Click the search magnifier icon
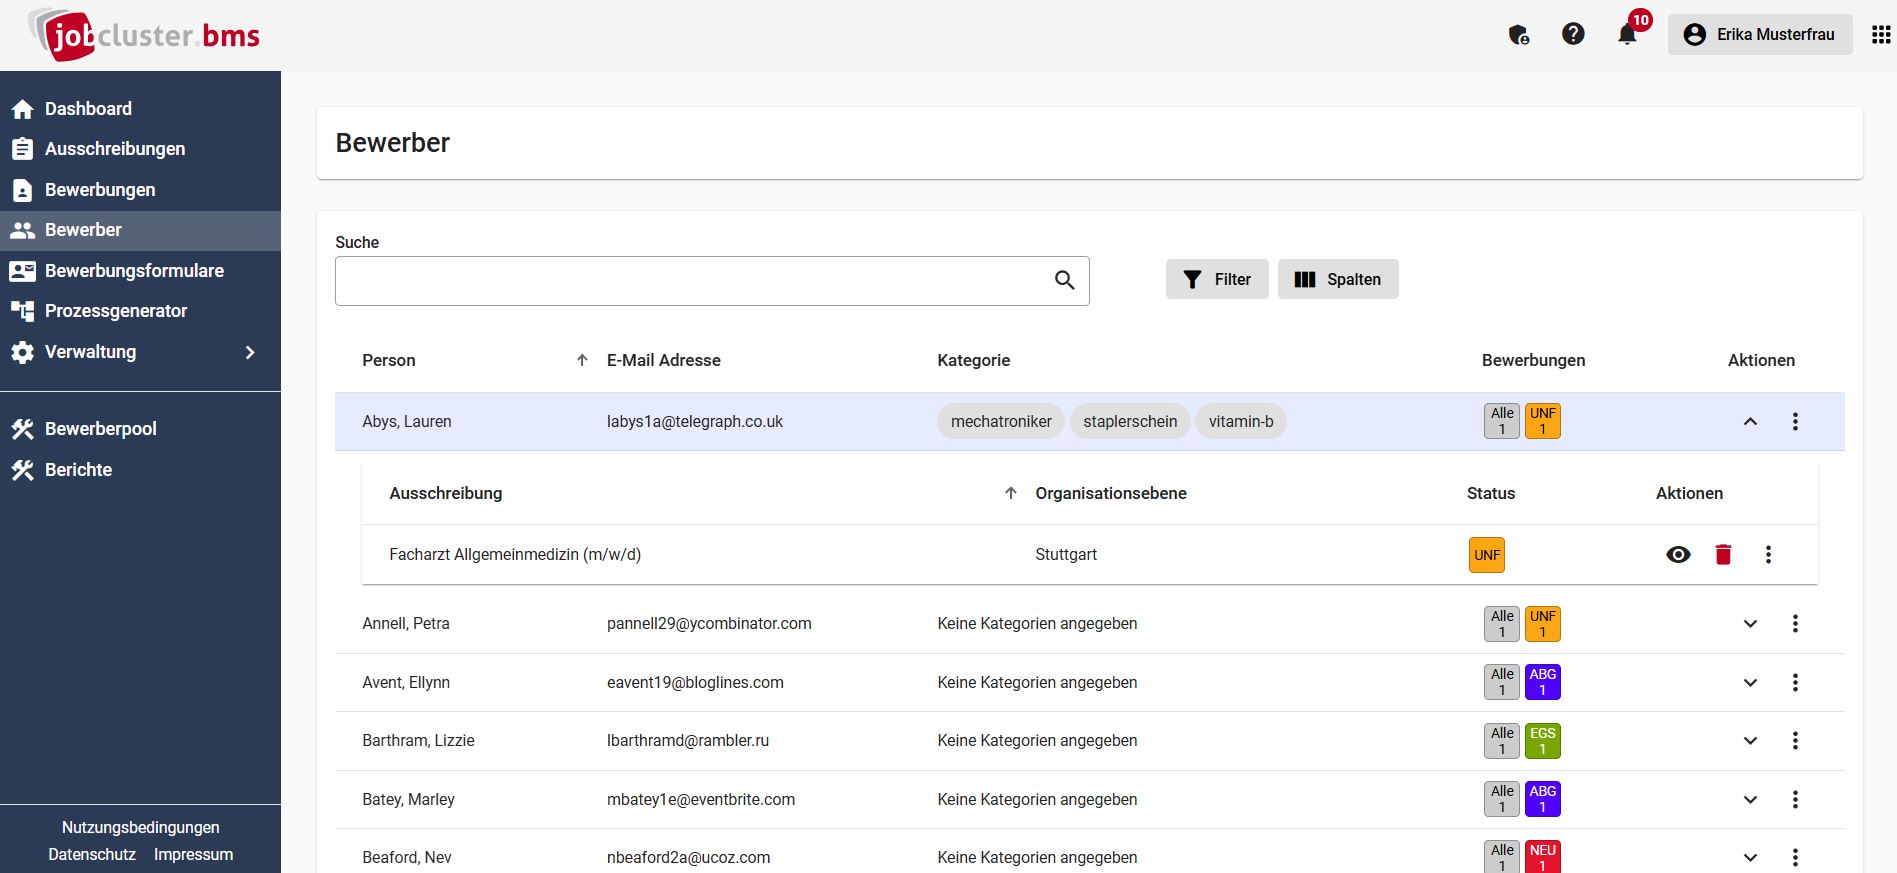The width and height of the screenshot is (1897, 873). tap(1065, 280)
